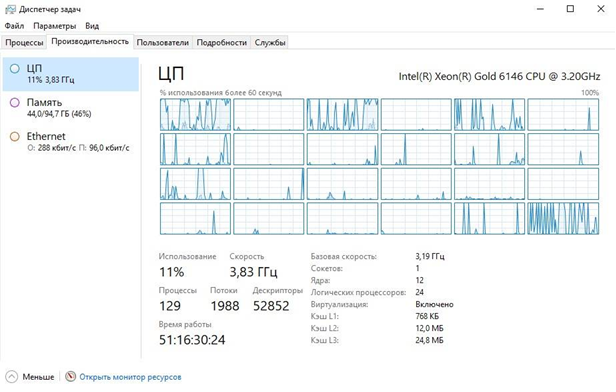Select the Ethernet orange circle icon
Image resolution: width=616 pixels, height=392 pixels.
pos(15,137)
